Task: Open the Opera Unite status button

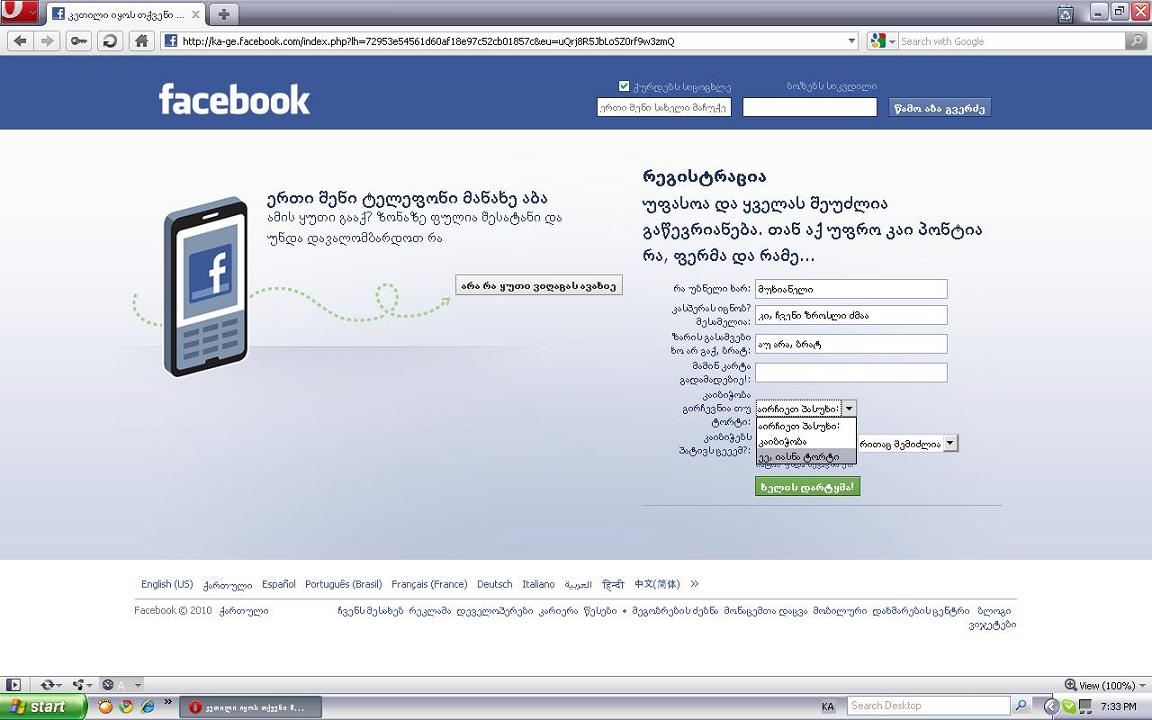Action: pyautogui.click(x=82, y=685)
